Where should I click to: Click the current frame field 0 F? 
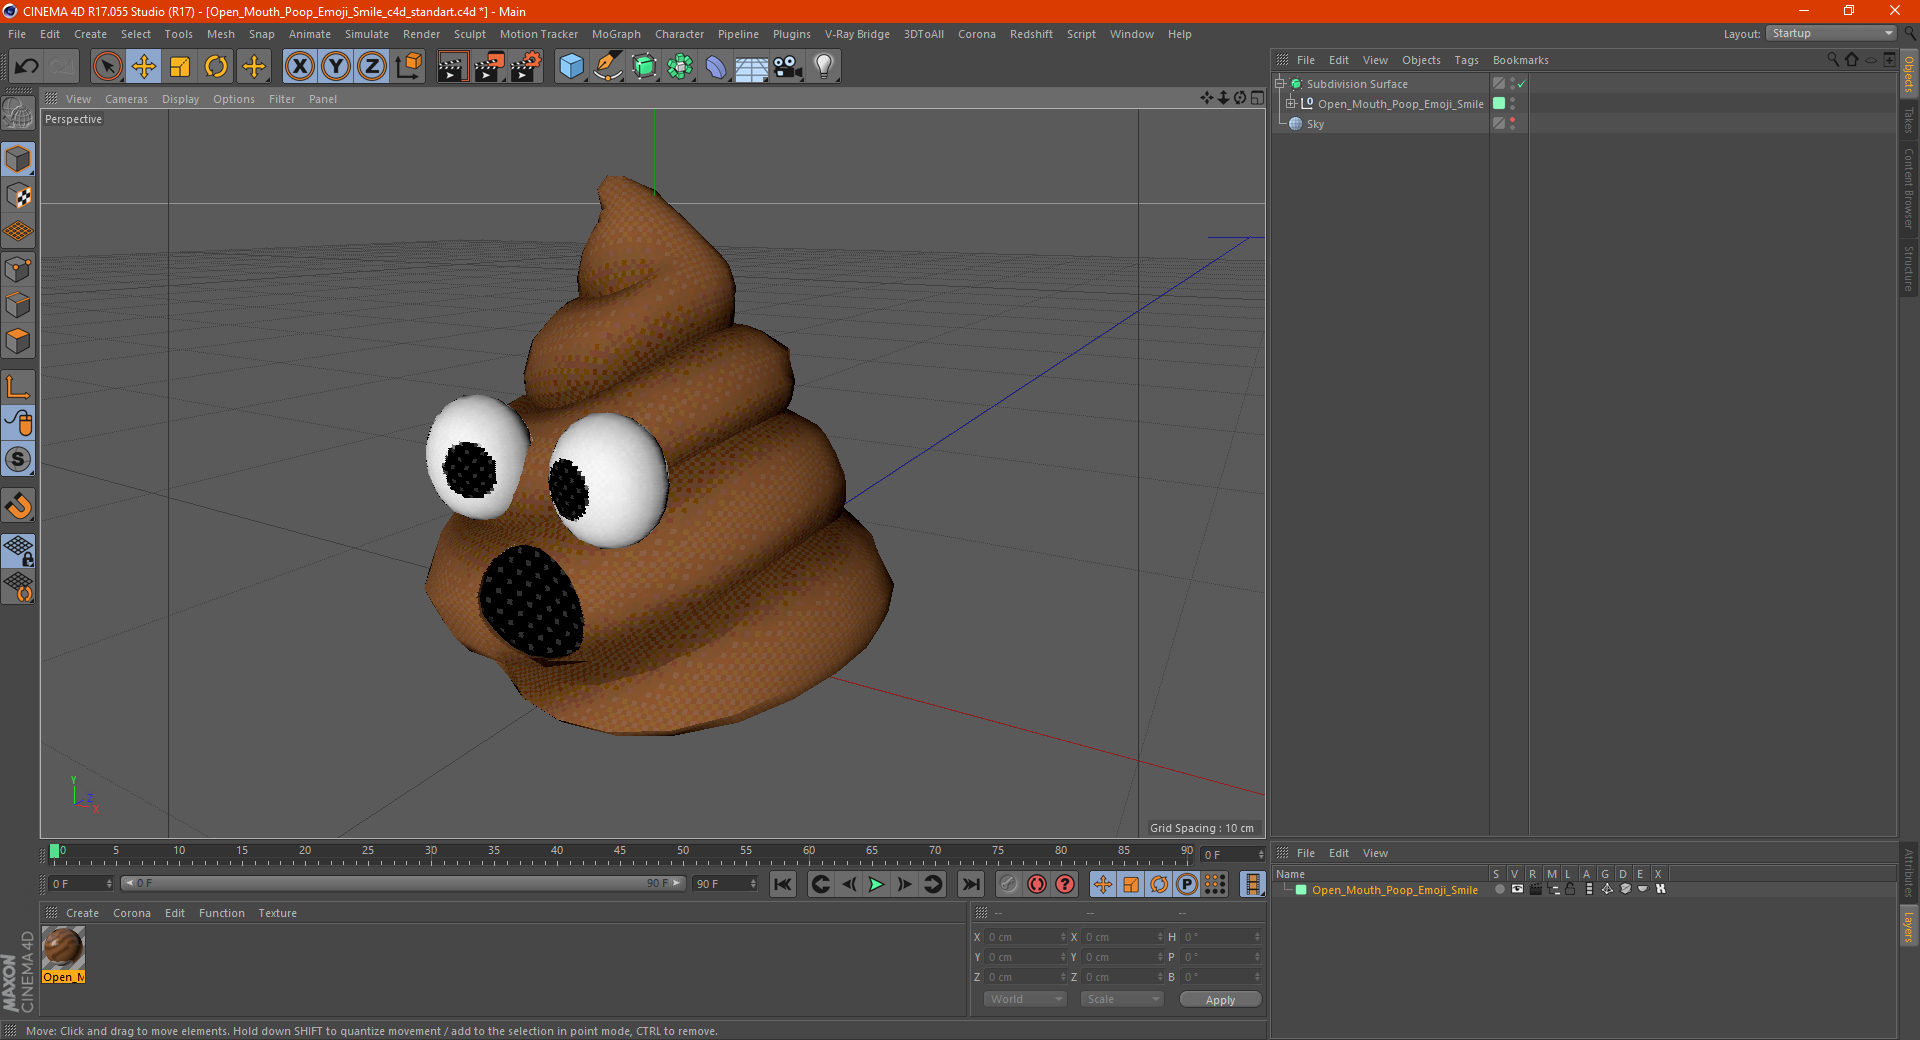tap(1233, 854)
